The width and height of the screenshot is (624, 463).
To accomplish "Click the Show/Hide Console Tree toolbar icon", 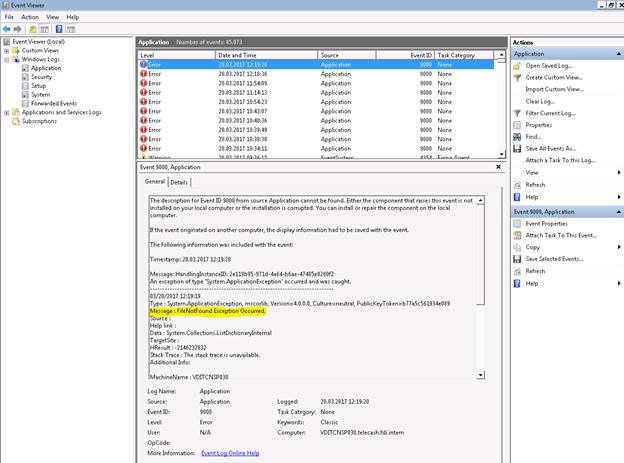I will pyautogui.click(x=45, y=29).
